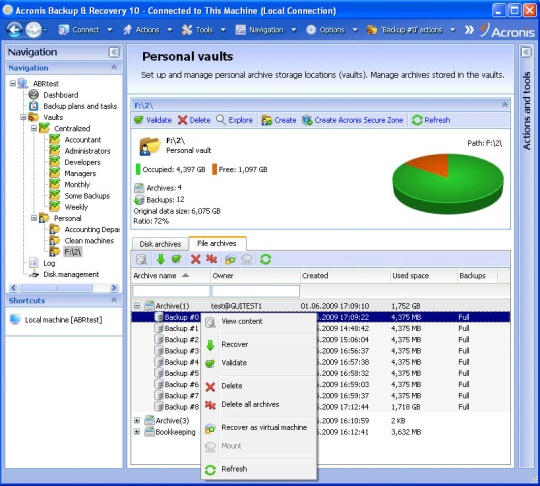Collapse the Centralized vaults tree node

34,128
